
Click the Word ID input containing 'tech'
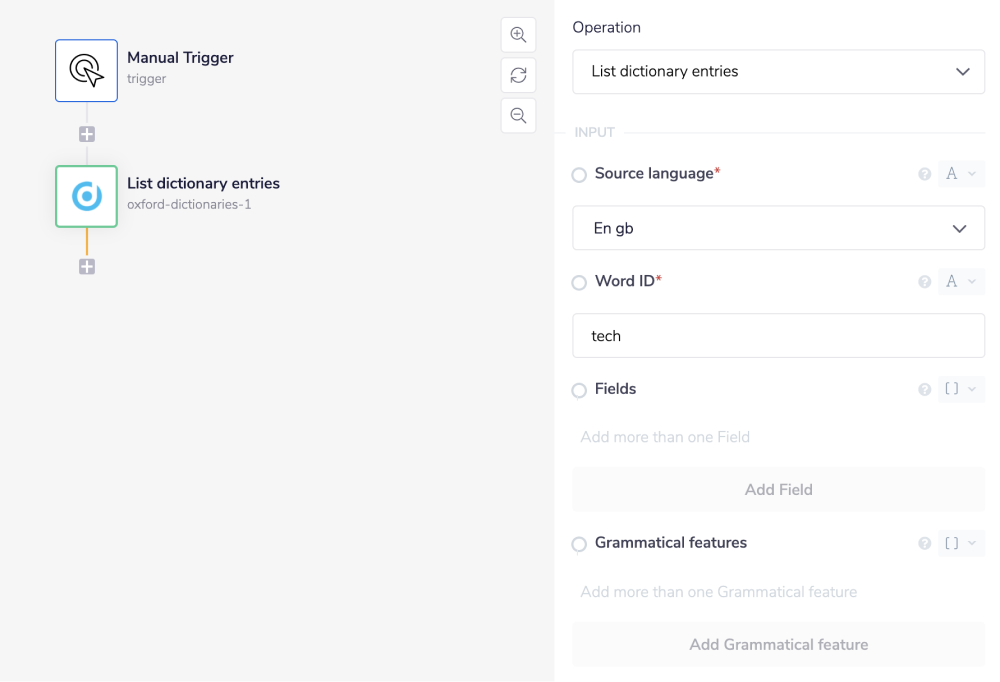[778, 336]
